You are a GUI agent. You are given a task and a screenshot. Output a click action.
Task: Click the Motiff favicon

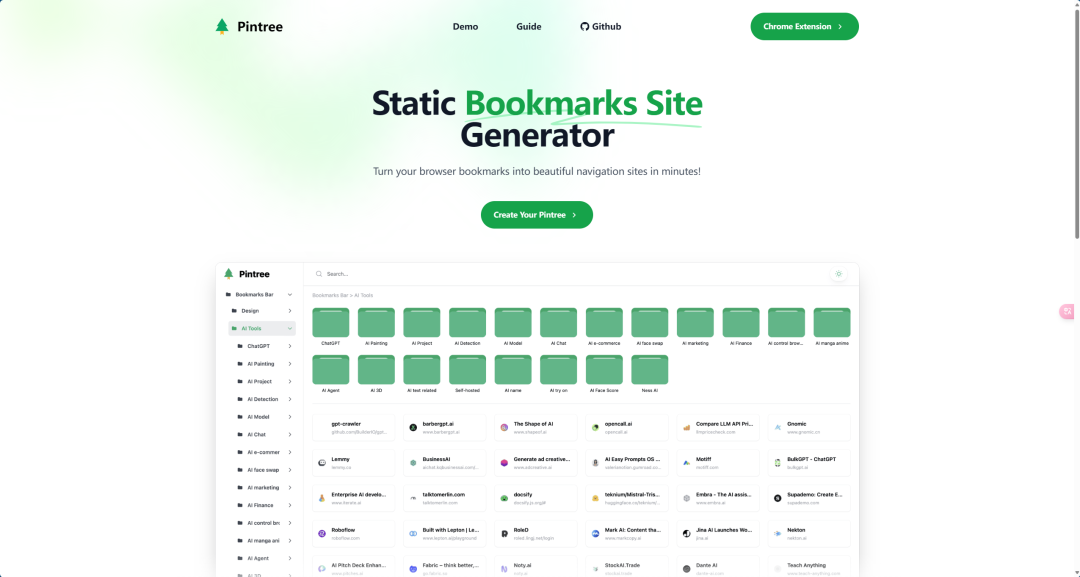click(687, 463)
